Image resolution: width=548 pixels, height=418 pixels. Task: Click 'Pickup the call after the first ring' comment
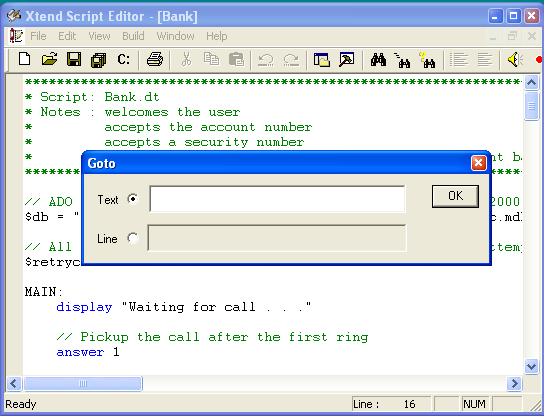click(x=212, y=337)
